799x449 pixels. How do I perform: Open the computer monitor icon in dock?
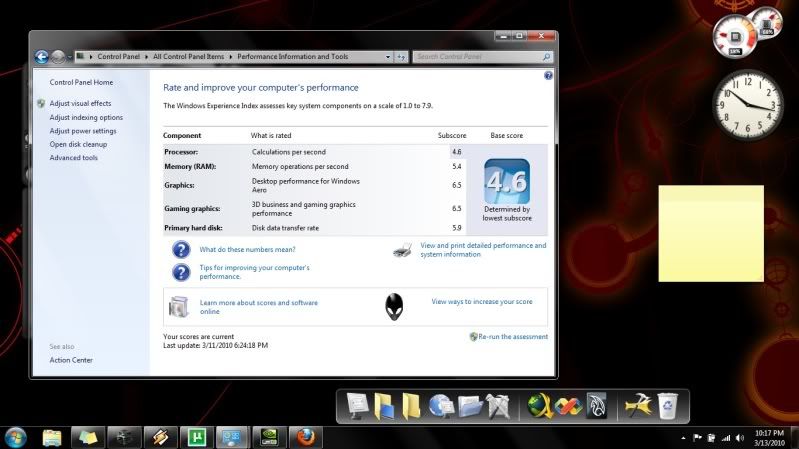[357, 406]
